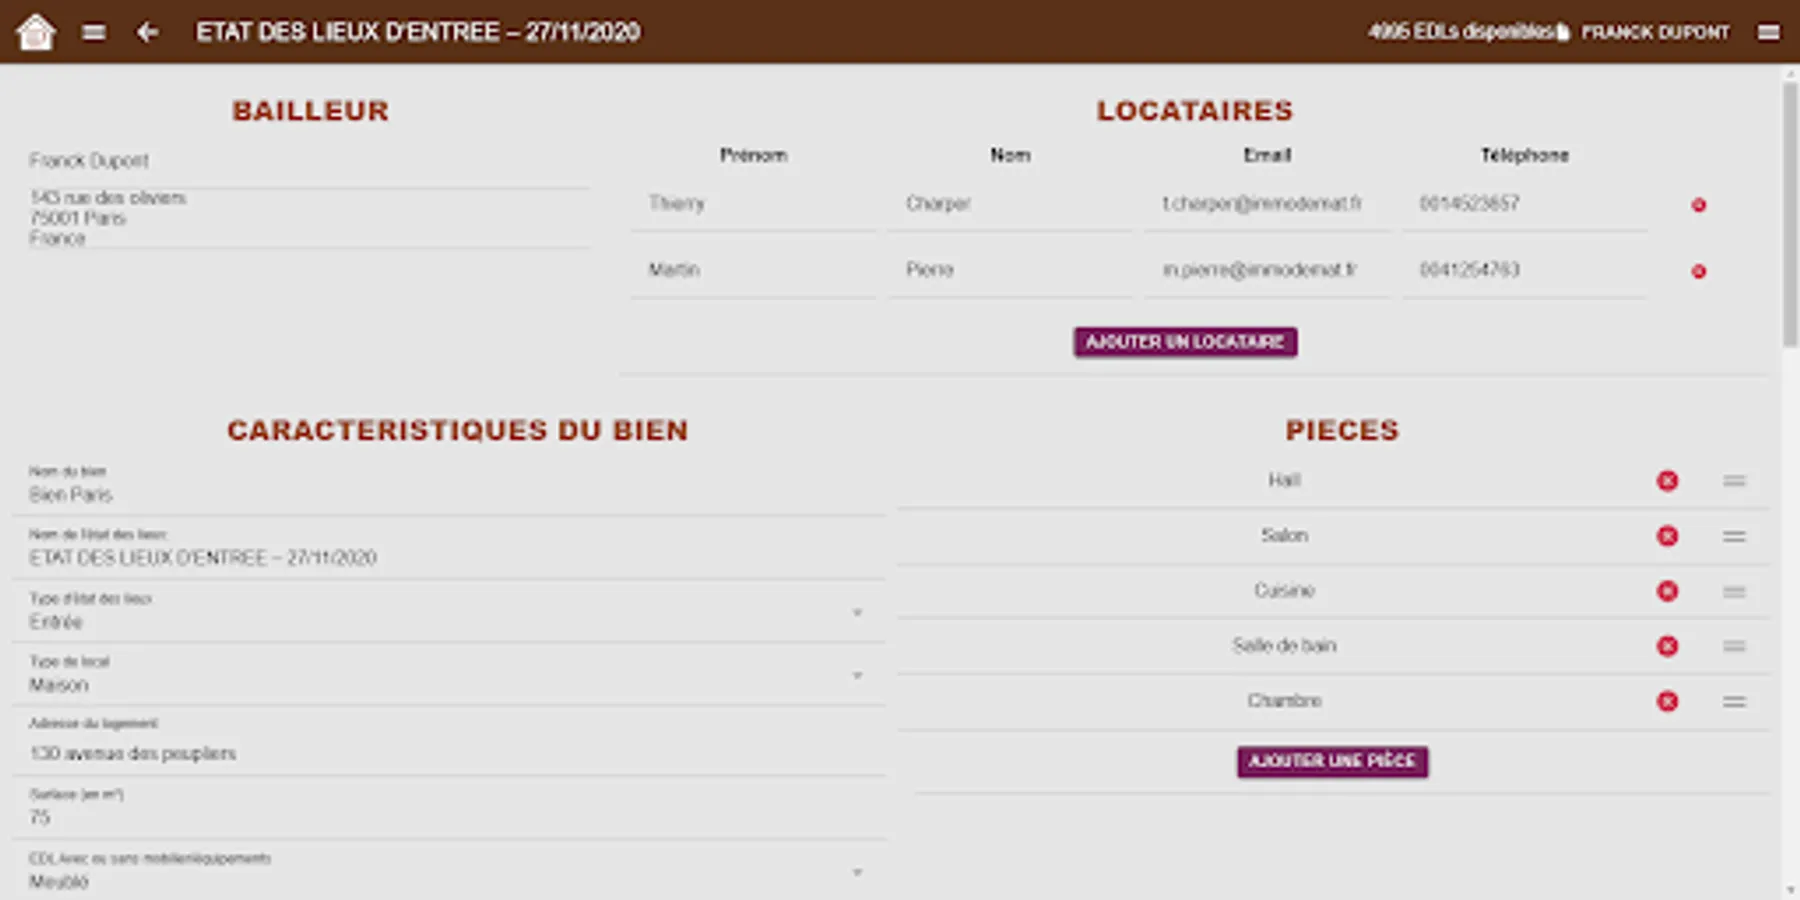Click the drag handle next to Chambre
The image size is (1800, 900).
(x=1735, y=702)
